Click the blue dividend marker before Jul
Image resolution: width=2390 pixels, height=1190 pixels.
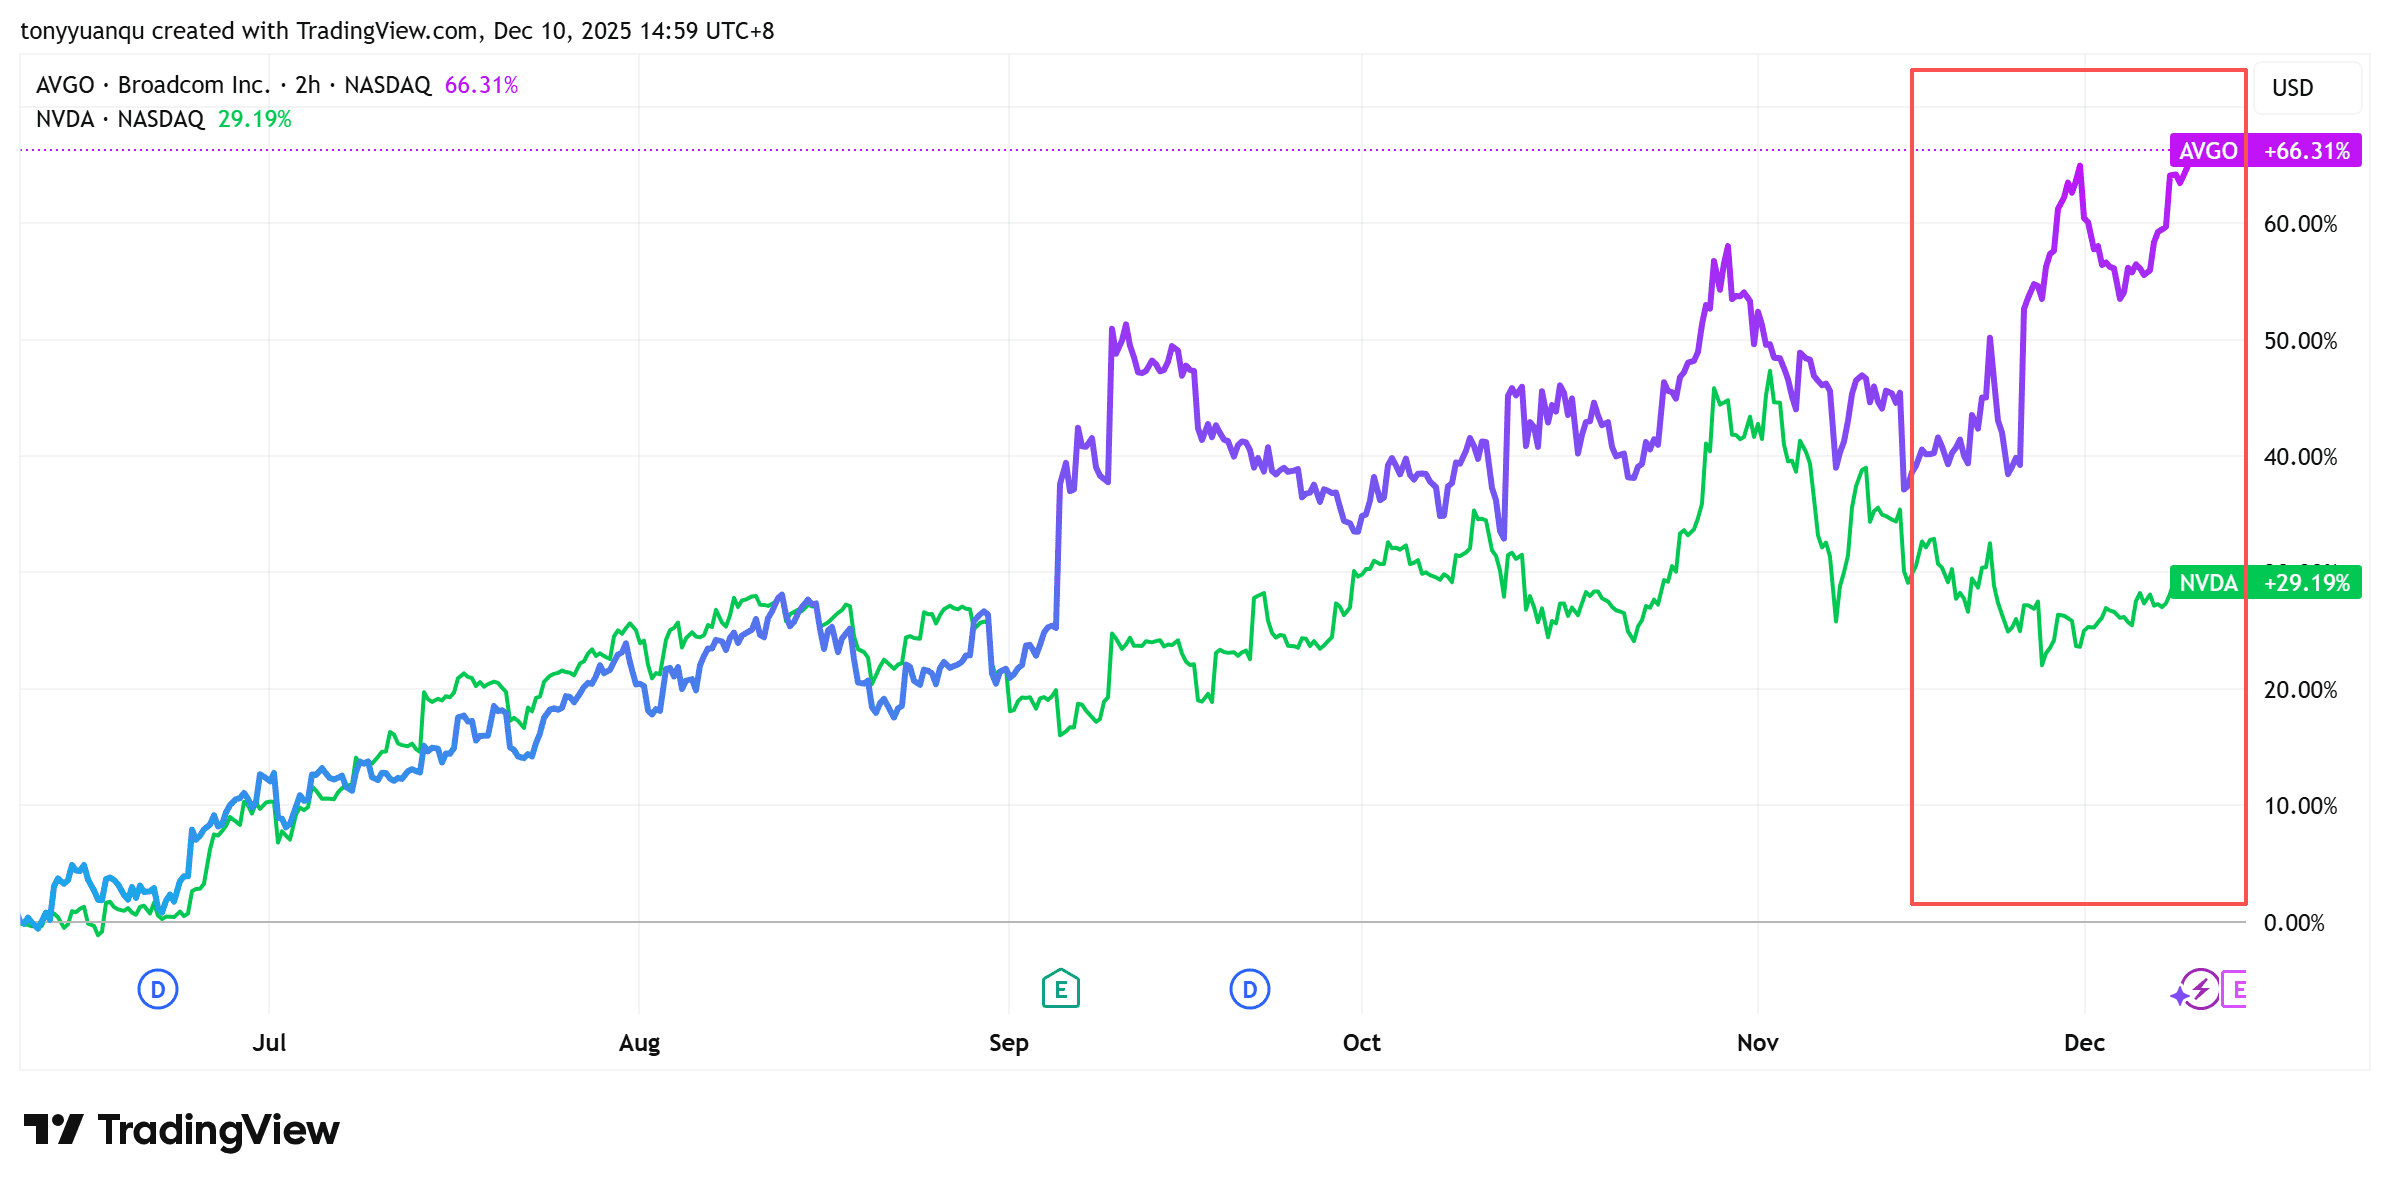point(158,989)
